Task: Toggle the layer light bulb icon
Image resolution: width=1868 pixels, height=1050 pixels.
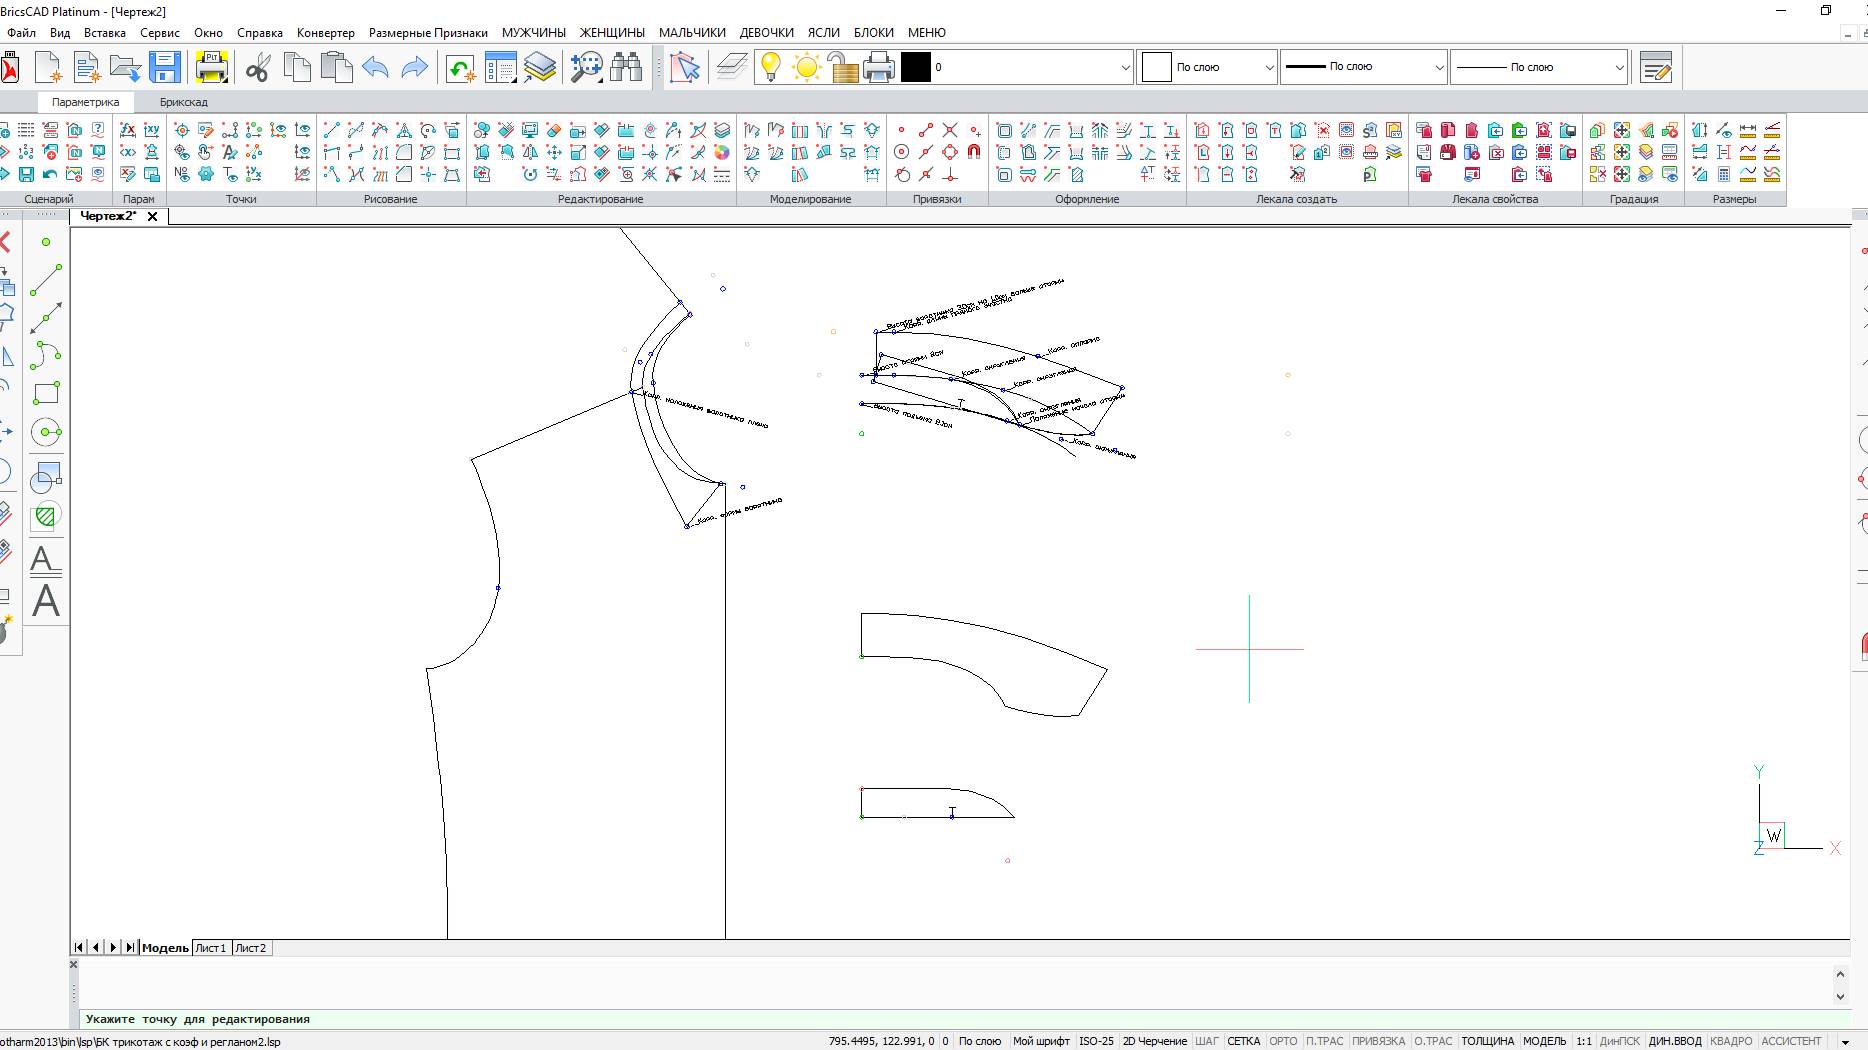Action: (x=770, y=67)
